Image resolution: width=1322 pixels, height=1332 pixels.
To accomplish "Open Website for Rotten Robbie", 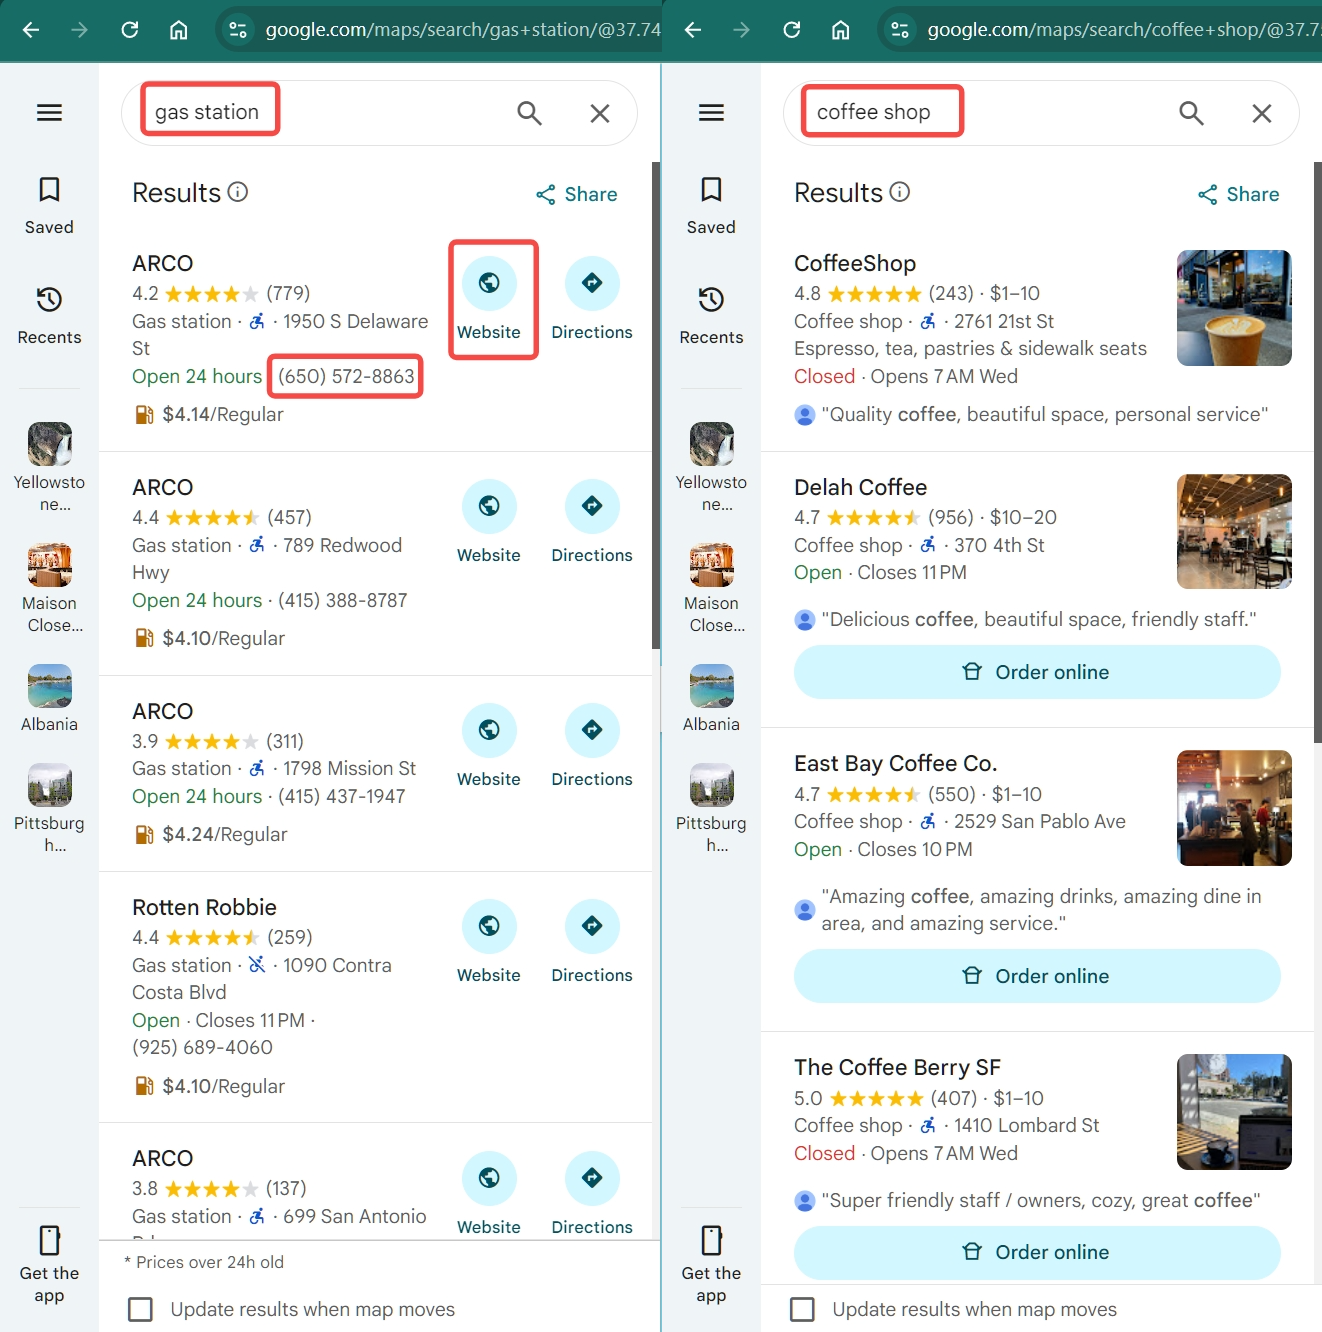I will click(489, 942).
